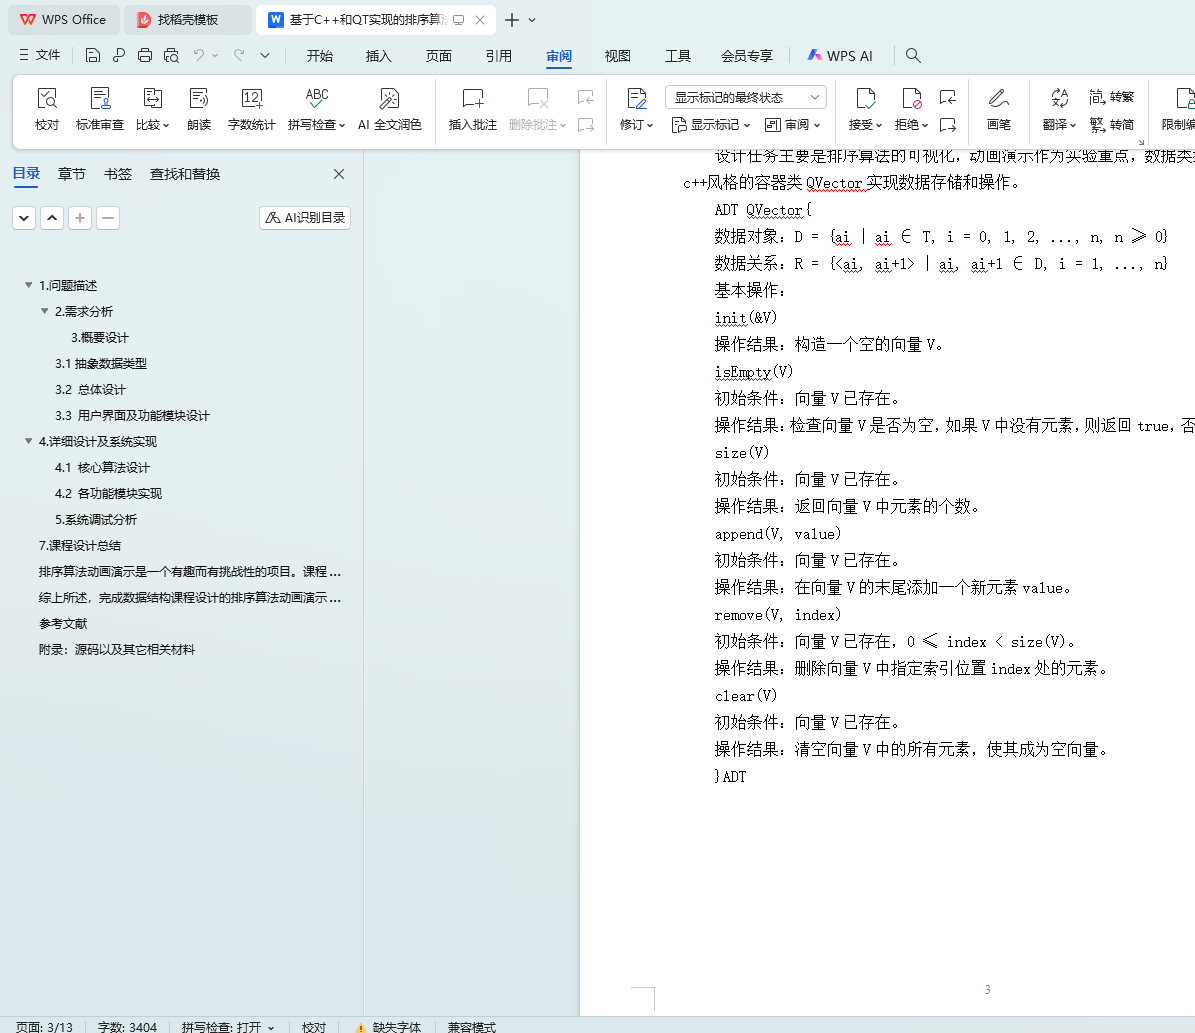Select the 画笔 pen tool
Screen dimensions: 1195x1033
[998, 98]
